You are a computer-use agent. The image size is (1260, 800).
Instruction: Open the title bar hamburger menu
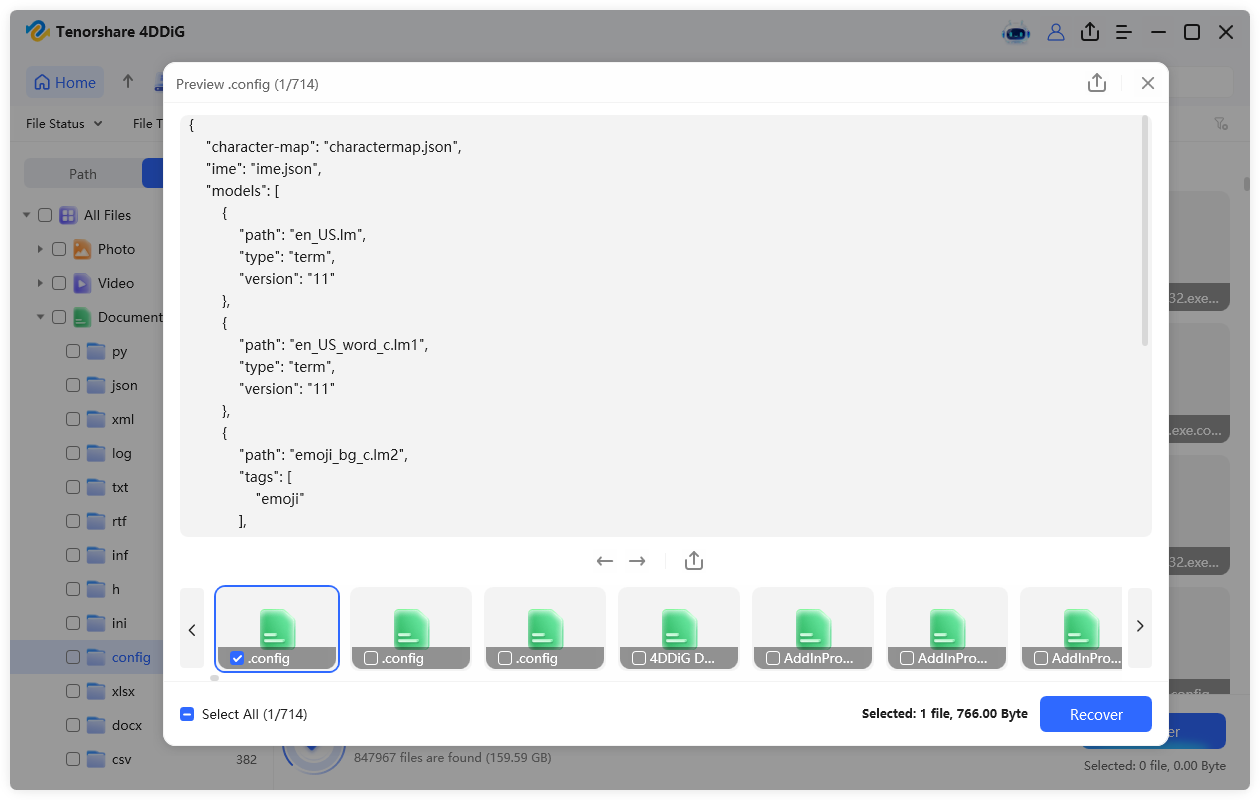(1124, 32)
